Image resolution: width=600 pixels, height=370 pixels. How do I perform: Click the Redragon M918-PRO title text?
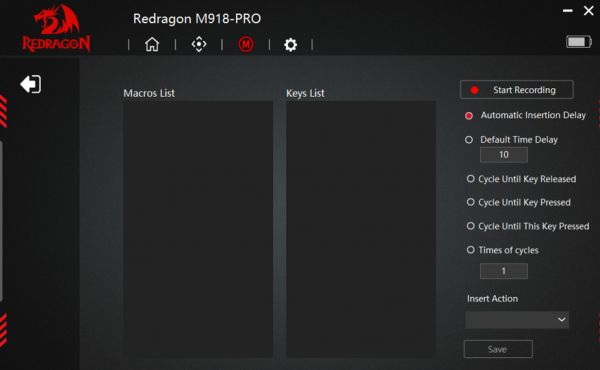pyautogui.click(x=197, y=18)
